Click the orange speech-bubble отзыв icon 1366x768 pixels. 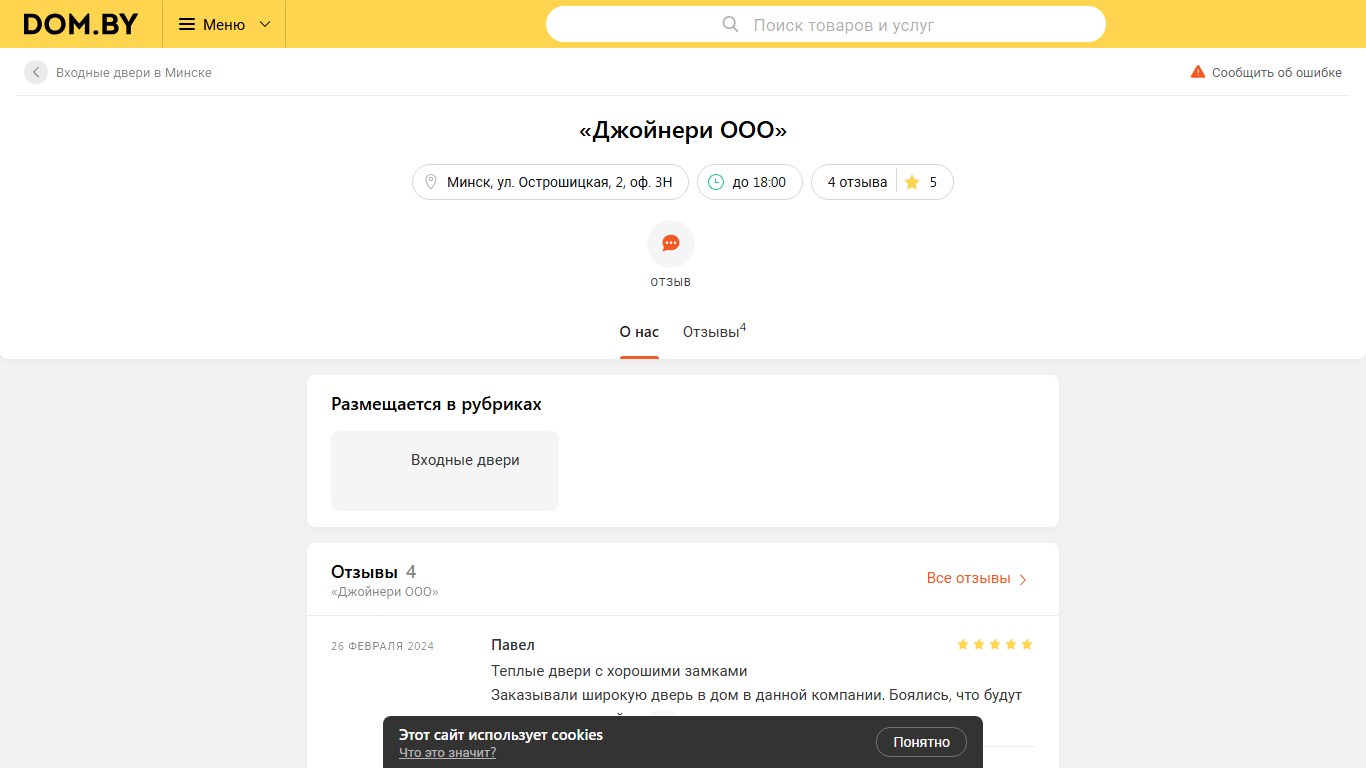671,244
